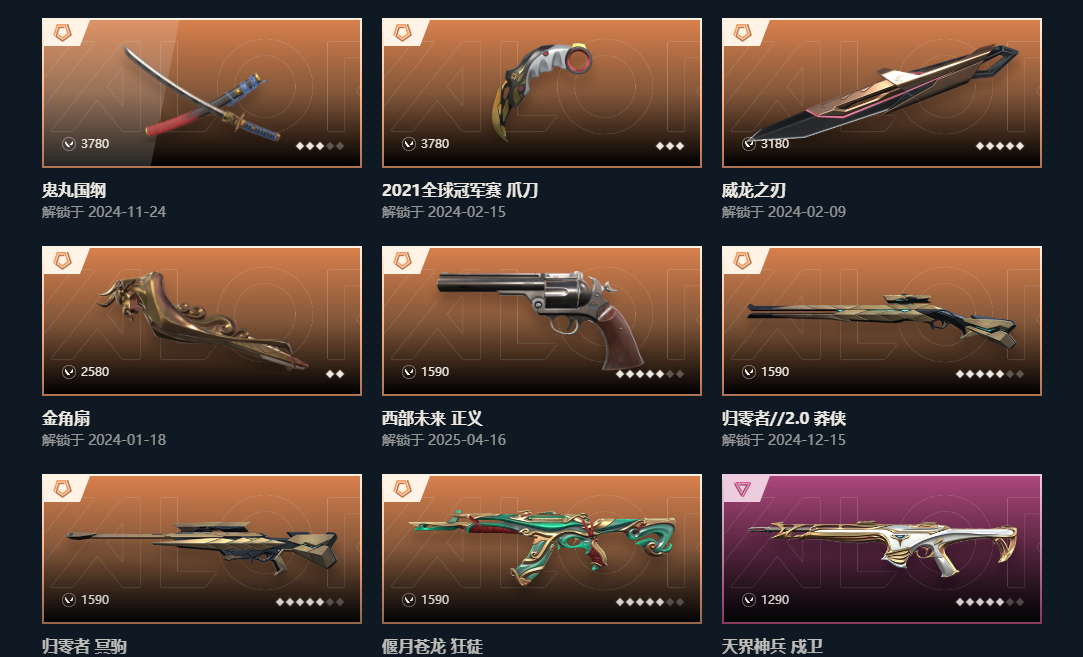Image resolution: width=1083 pixels, height=657 pixels.
Task: Open the 鬼丸国纲 katana skin card
Action: tap(202, 93)
